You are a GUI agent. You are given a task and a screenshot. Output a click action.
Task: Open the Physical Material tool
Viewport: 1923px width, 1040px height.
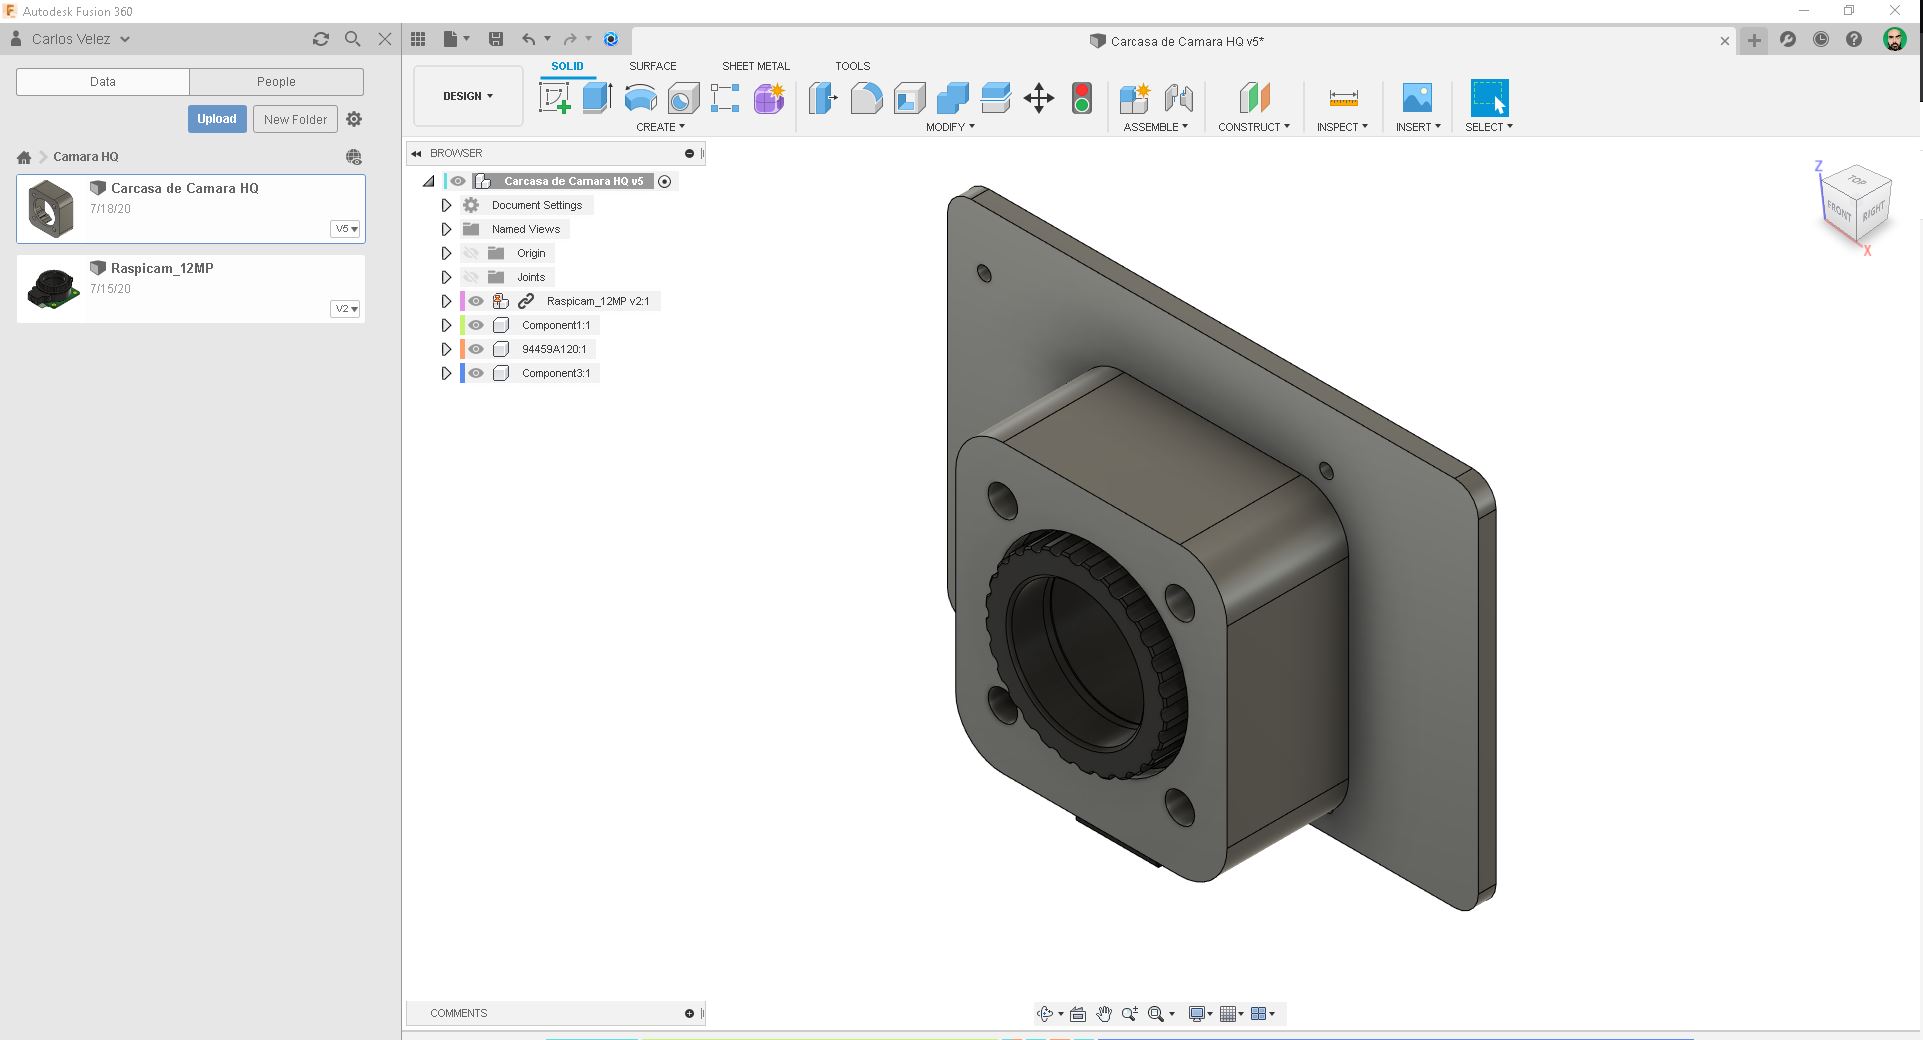tap(1081, 98)
